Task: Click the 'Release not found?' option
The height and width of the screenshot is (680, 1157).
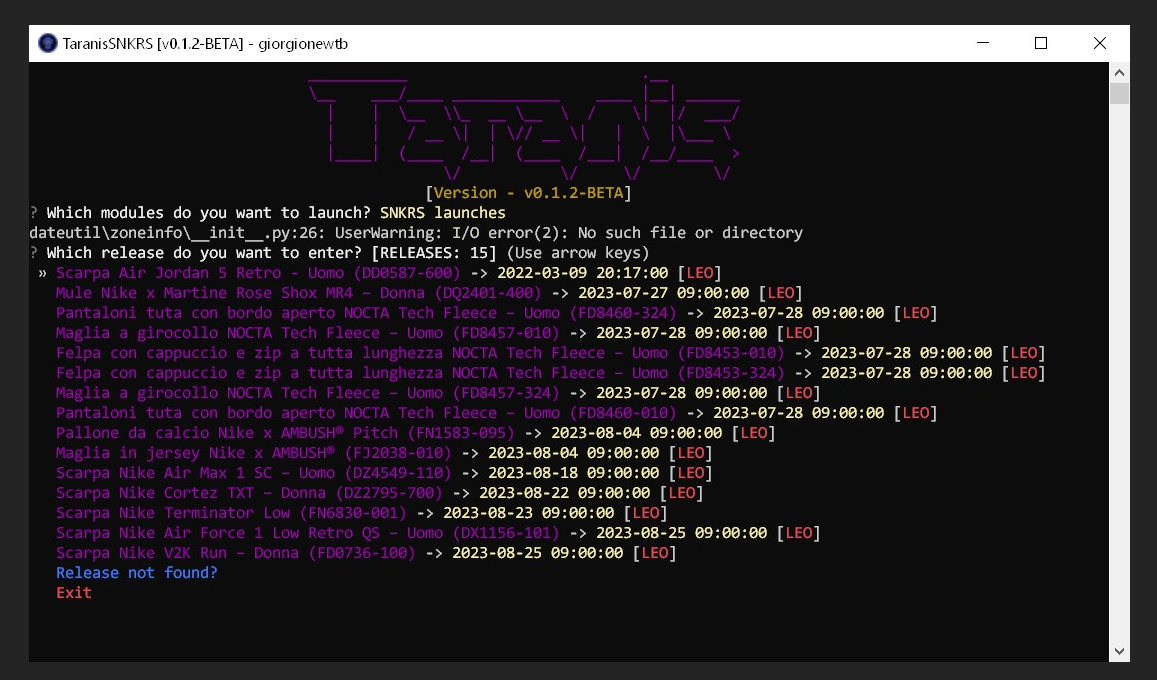Action: (x=136, y=573)
